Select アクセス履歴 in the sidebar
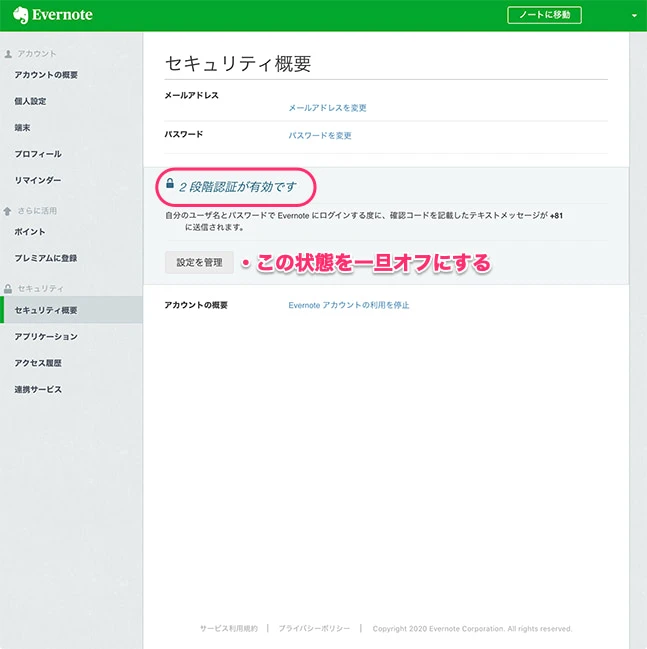 click(38, 363)
